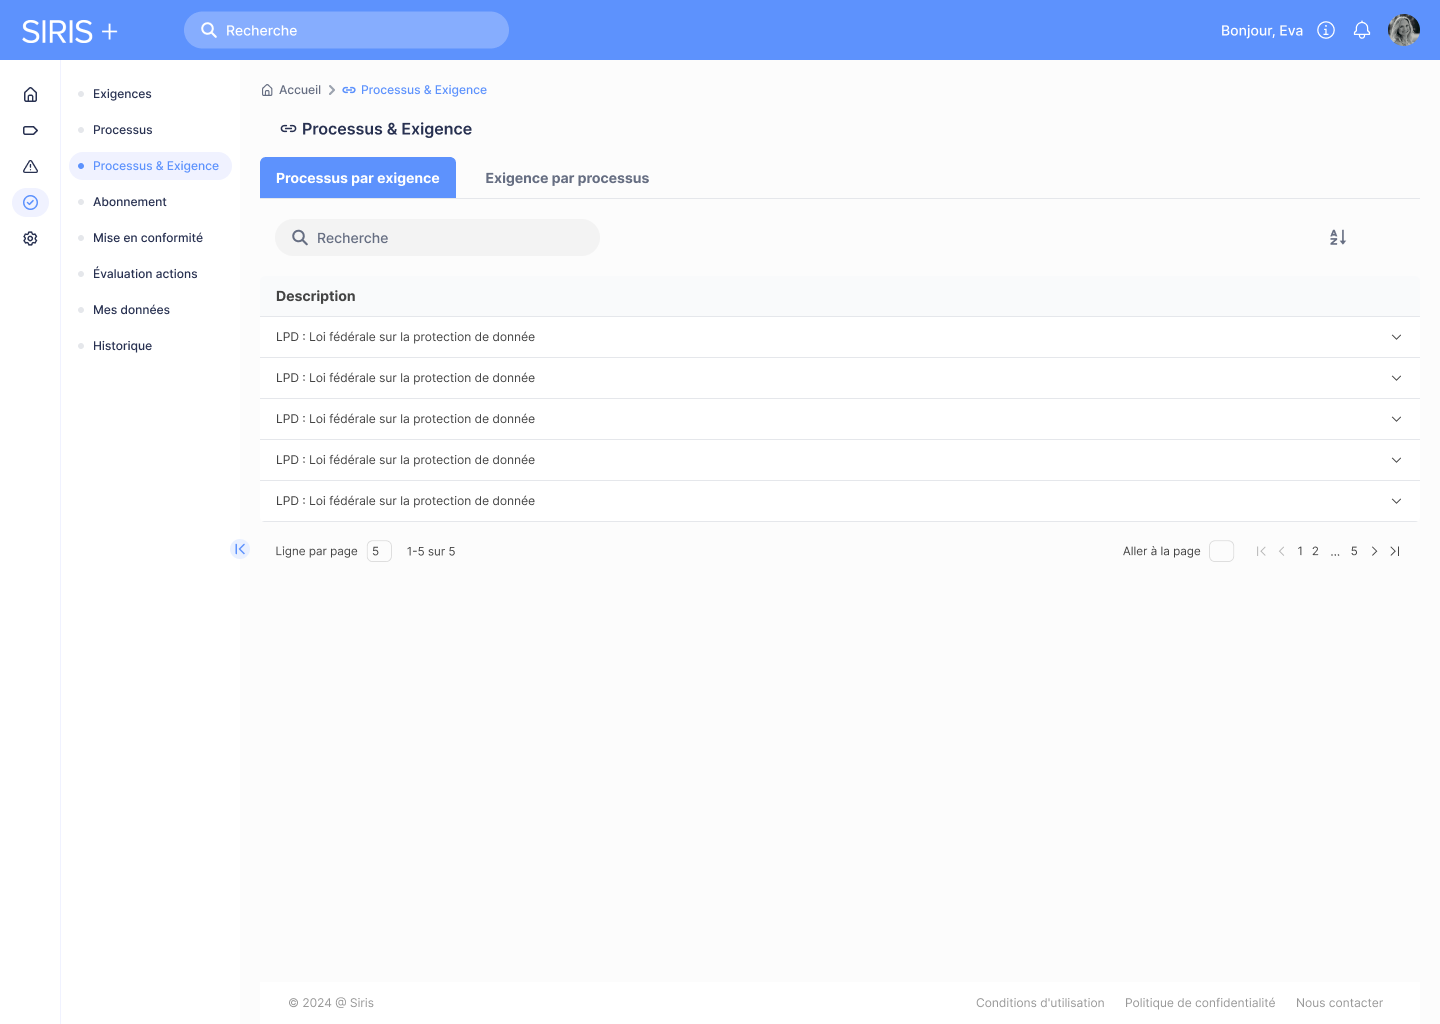The width and height of the screenshot is (1440, 1024).
Task: Expand the third LPD row chevron
Action: tap(1396, 419)
